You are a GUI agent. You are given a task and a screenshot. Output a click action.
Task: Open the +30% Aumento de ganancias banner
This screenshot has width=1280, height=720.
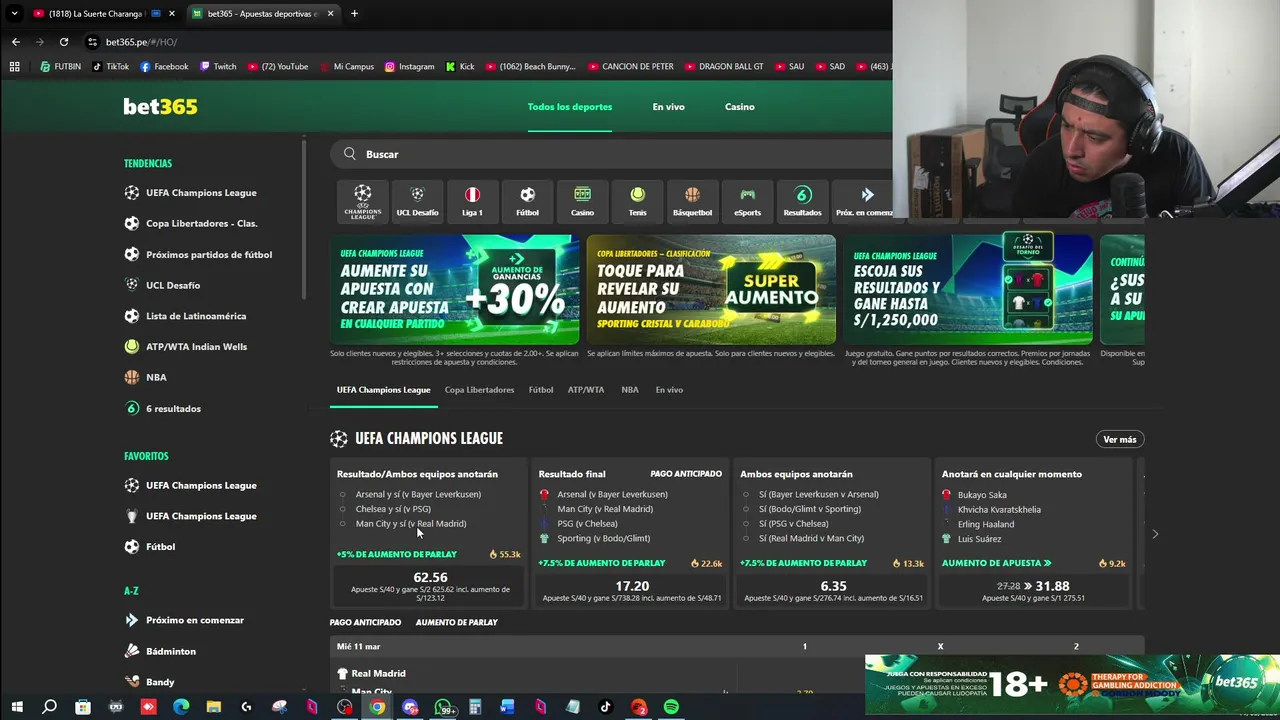coord(455,290)
